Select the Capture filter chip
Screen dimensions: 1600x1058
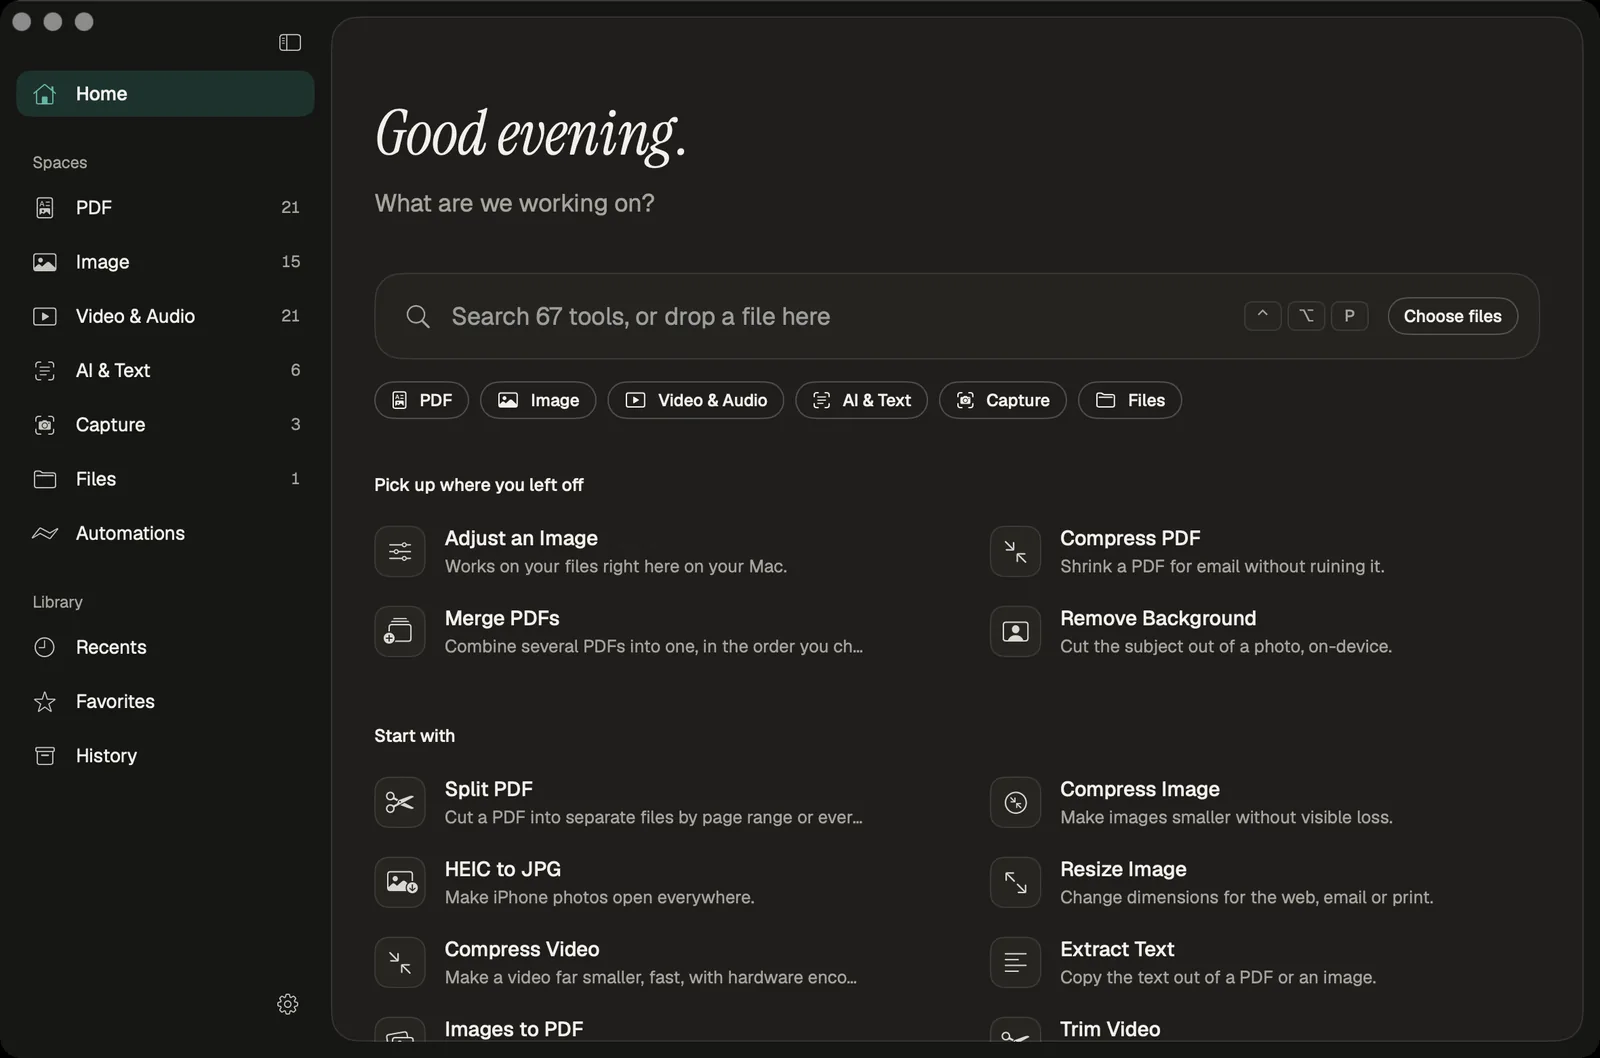pyautogui.click(x=1002, y=400)
